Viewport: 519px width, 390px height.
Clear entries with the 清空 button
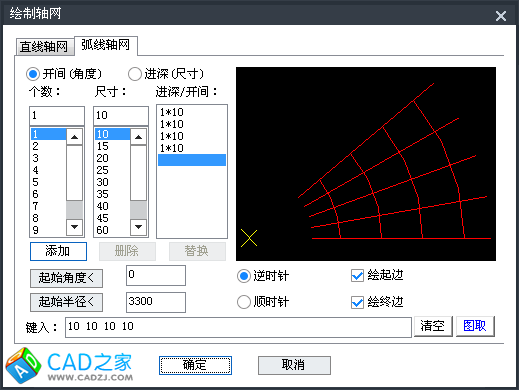tap(433, 326)
